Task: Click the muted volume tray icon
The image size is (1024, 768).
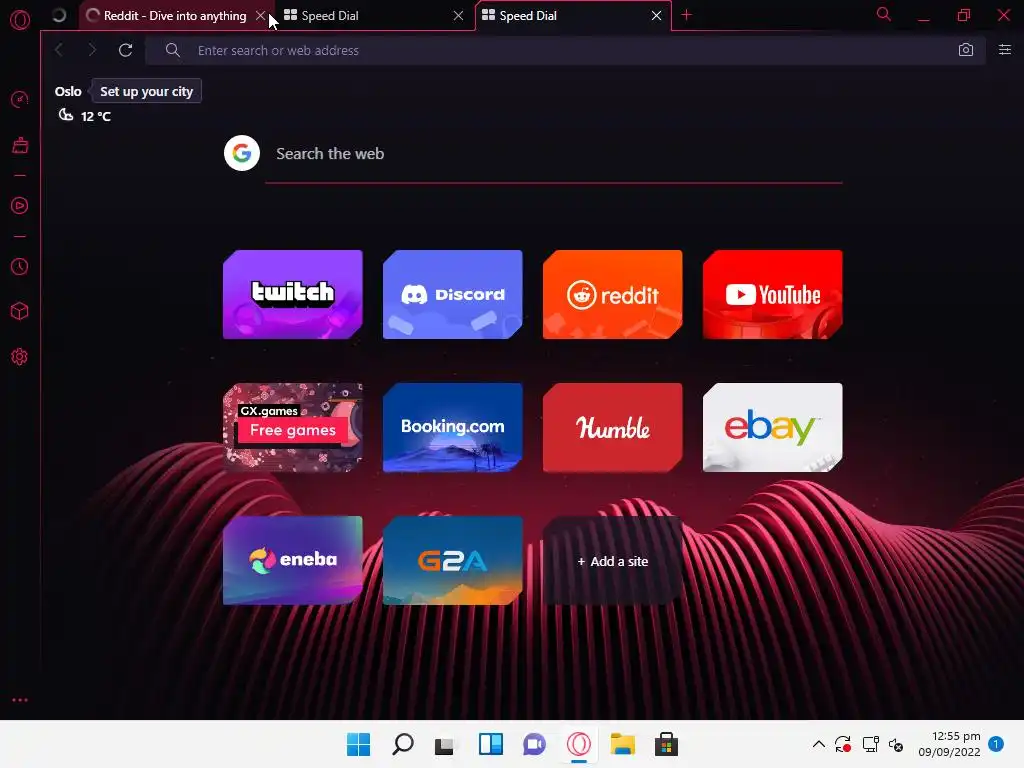Action: (896, 744)
